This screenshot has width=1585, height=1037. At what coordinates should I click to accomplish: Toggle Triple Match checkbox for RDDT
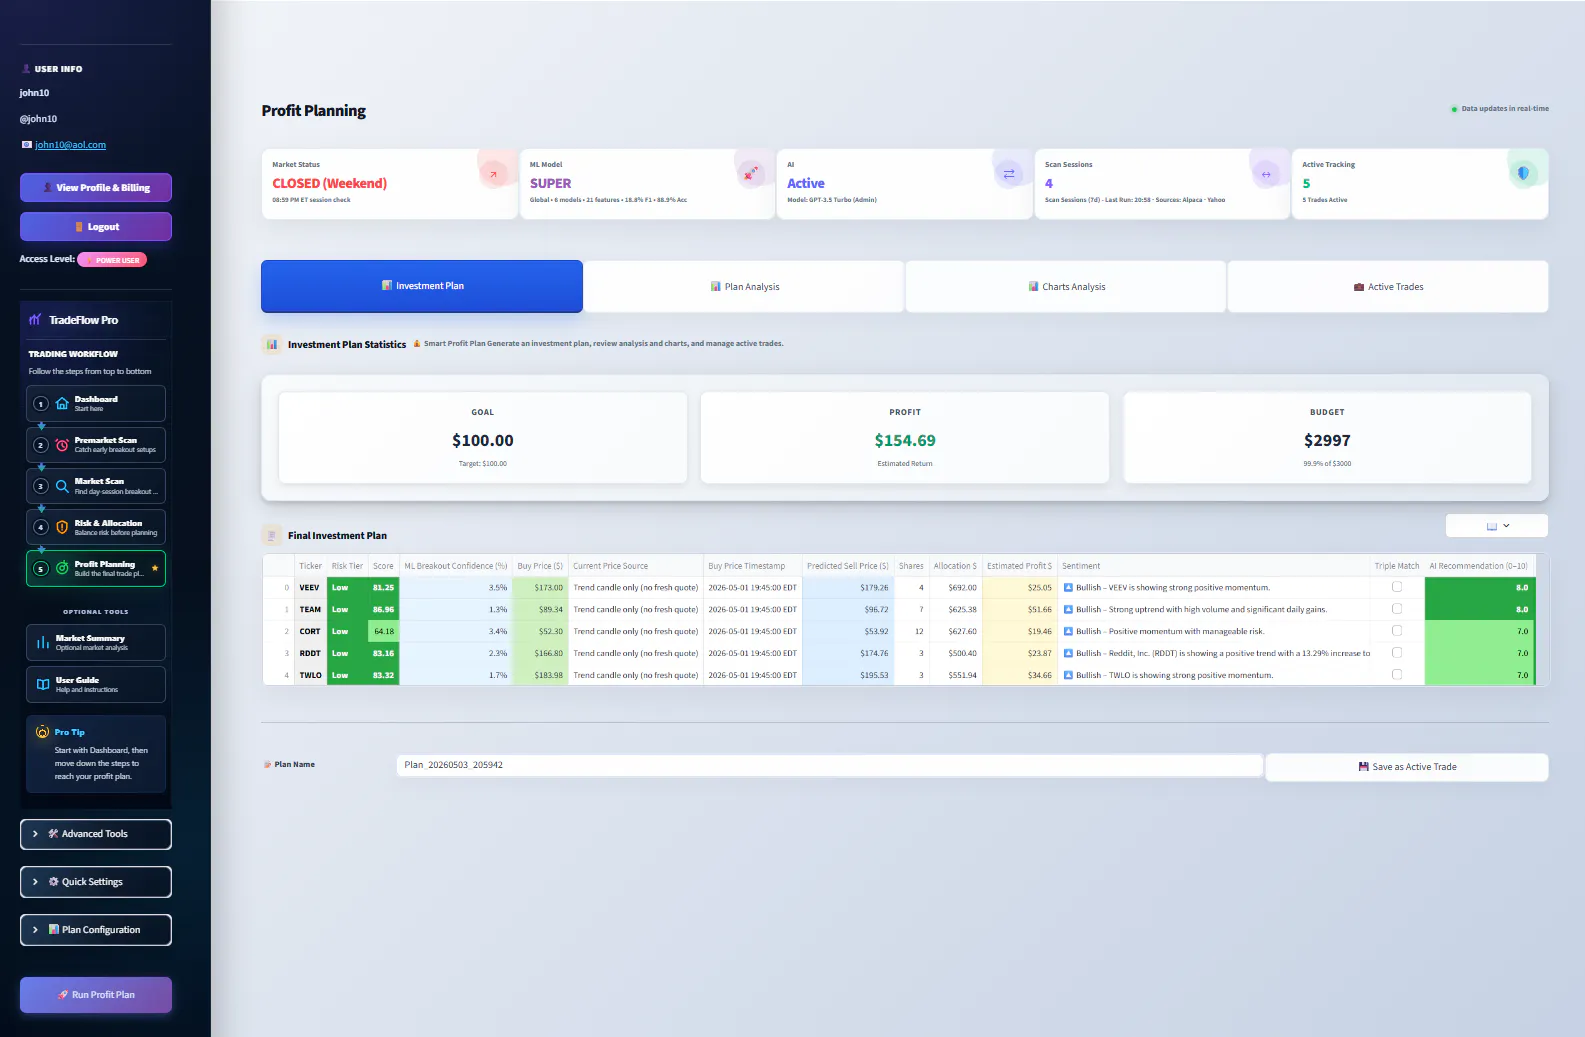(1397, 653)
